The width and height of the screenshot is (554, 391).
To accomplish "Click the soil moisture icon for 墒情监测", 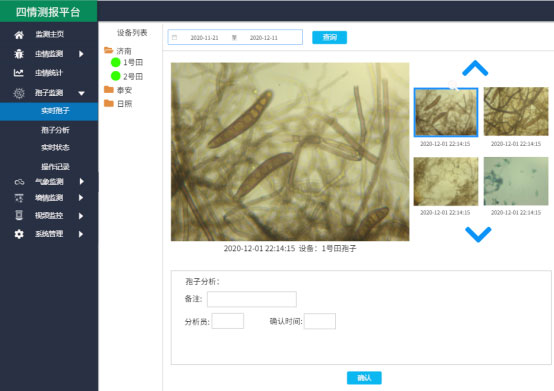I will (x=19, y=198).
